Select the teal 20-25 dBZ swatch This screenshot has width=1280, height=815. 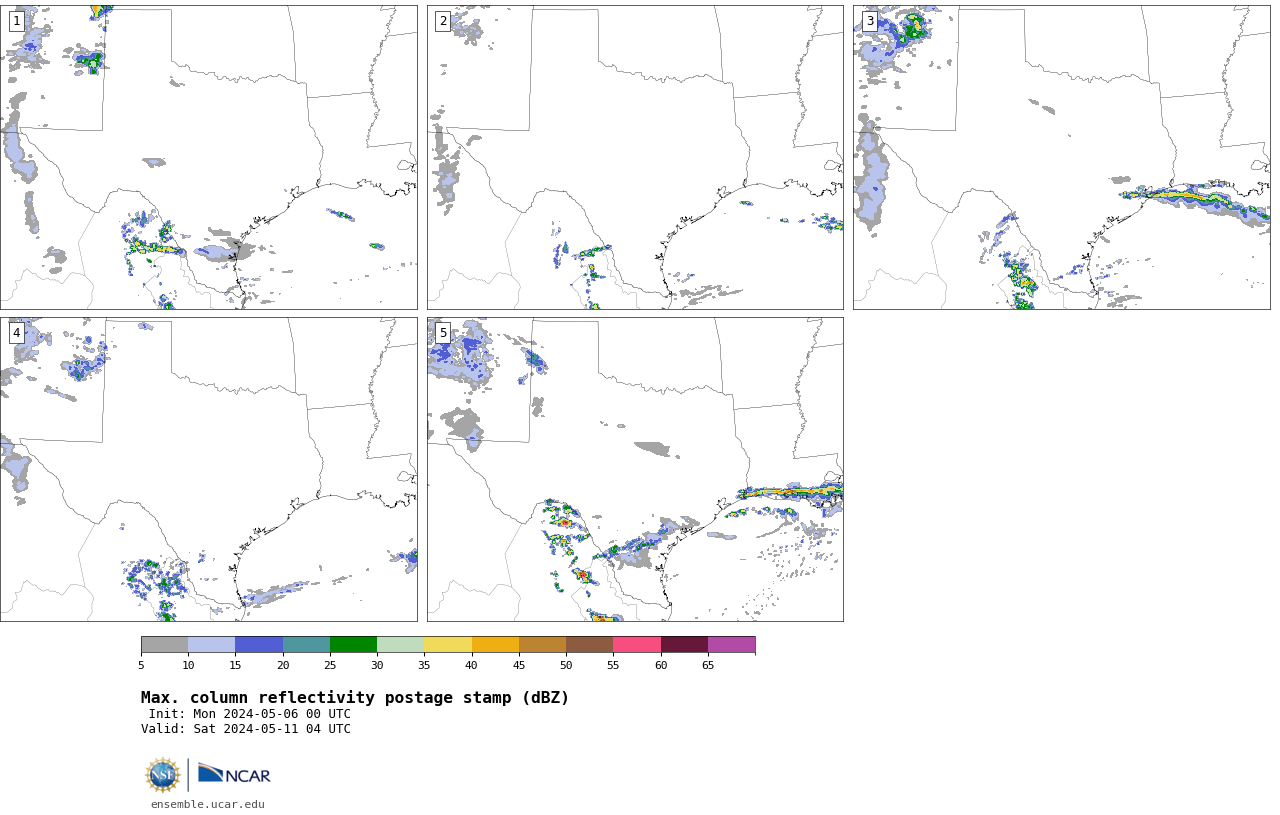point(306,644)
